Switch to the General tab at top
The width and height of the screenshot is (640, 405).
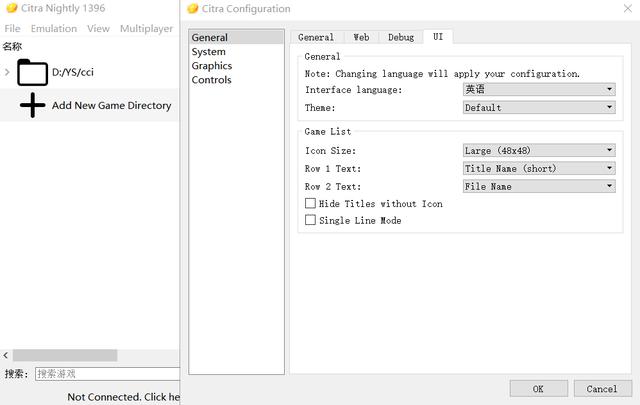click(316, 37)
